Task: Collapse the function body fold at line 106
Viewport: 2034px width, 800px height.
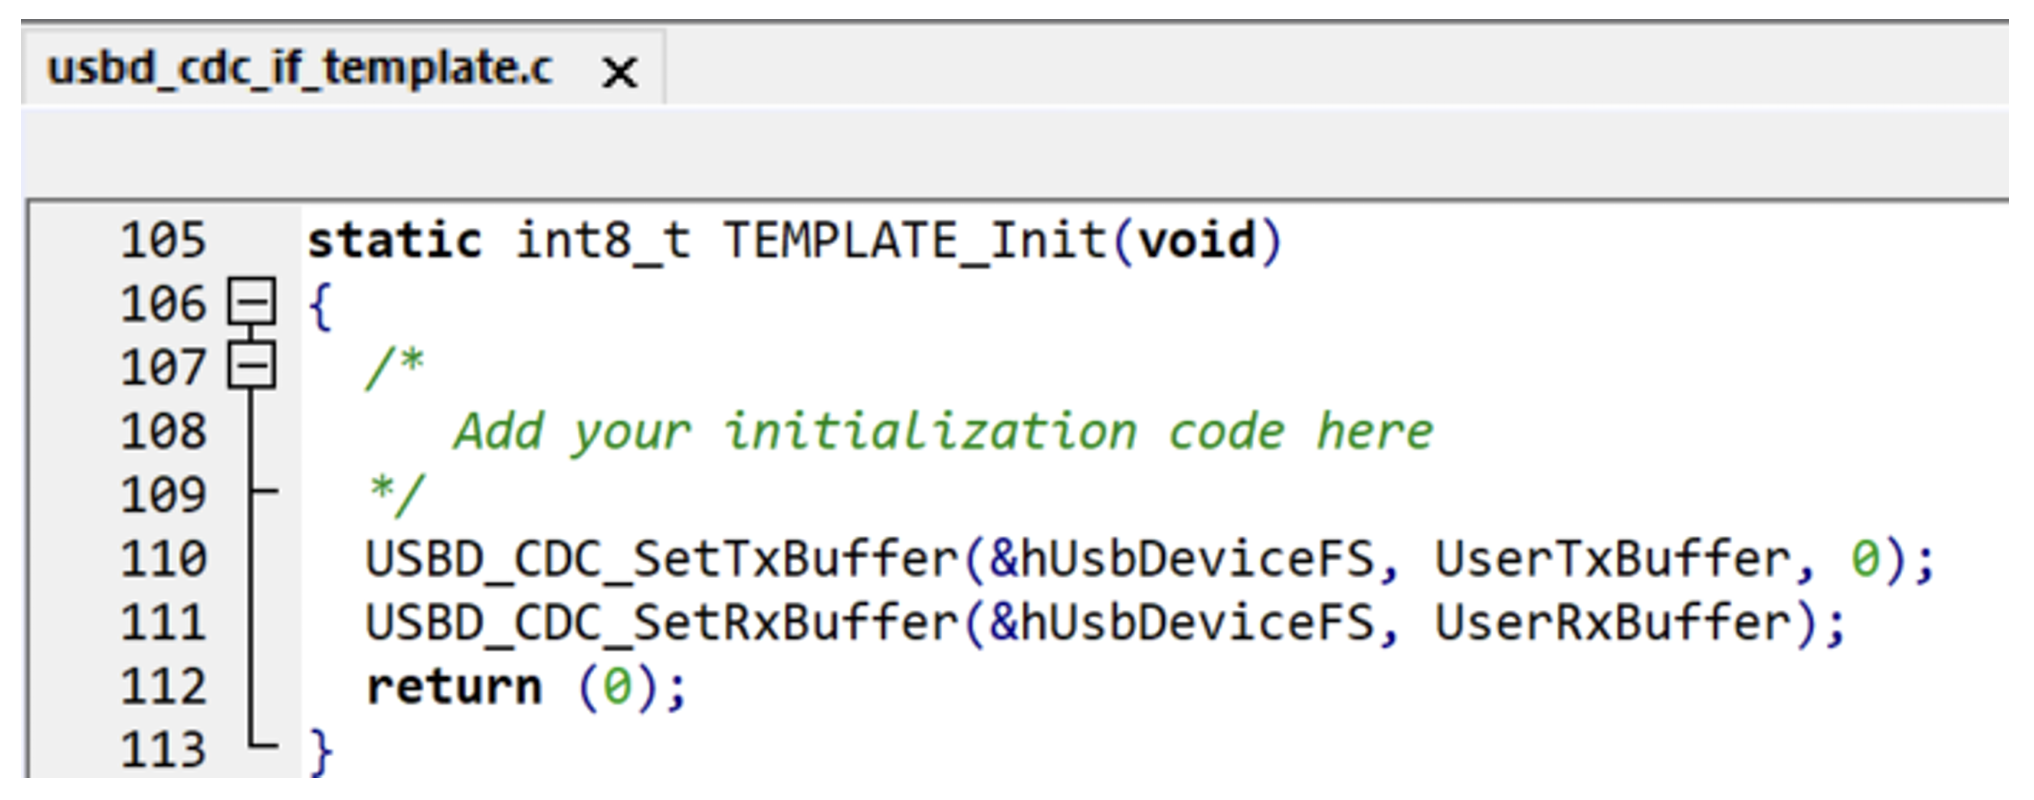Action: (252, 302)
